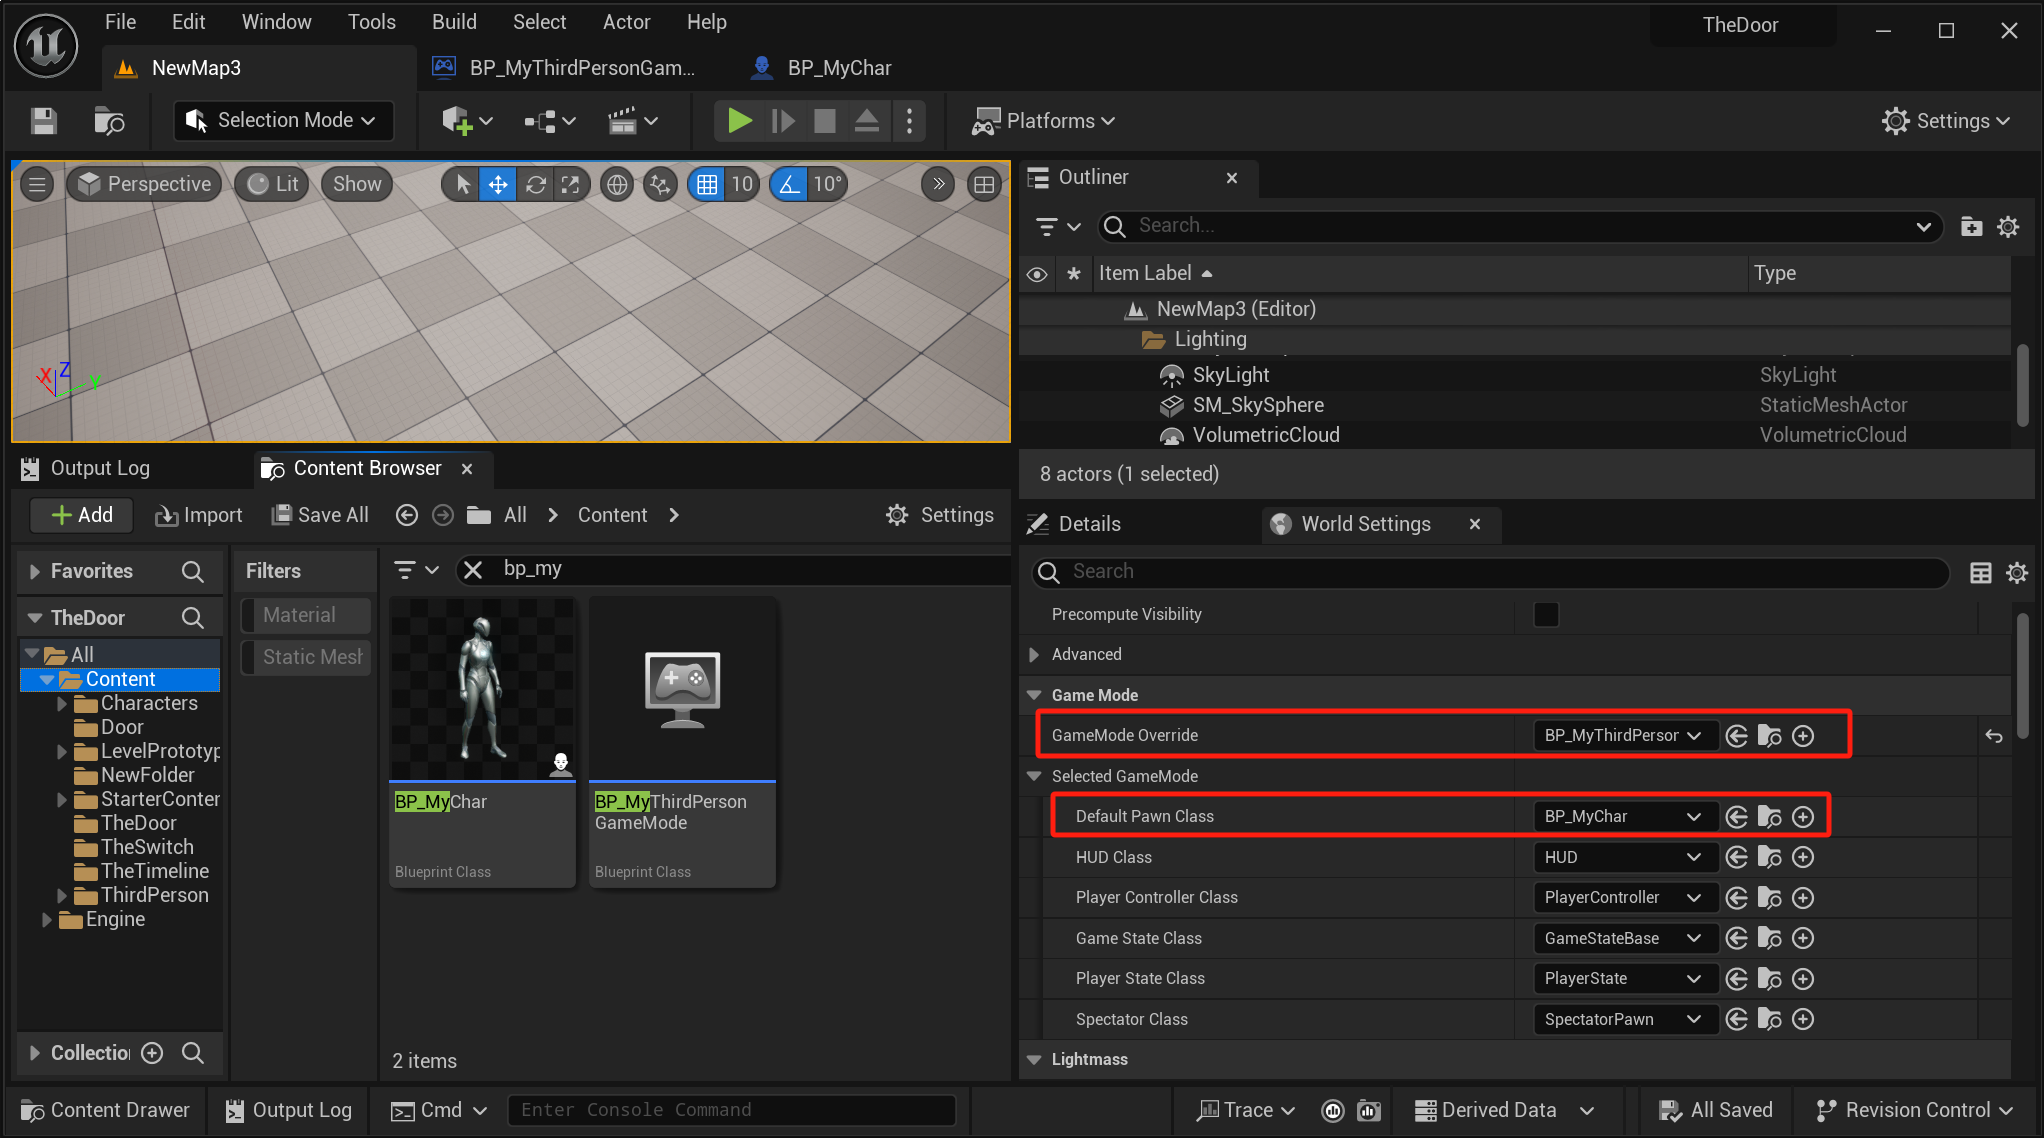Screen dimensions: 2044x1138
Task: Open Content Browser Settings
Action: coord(939,515)
